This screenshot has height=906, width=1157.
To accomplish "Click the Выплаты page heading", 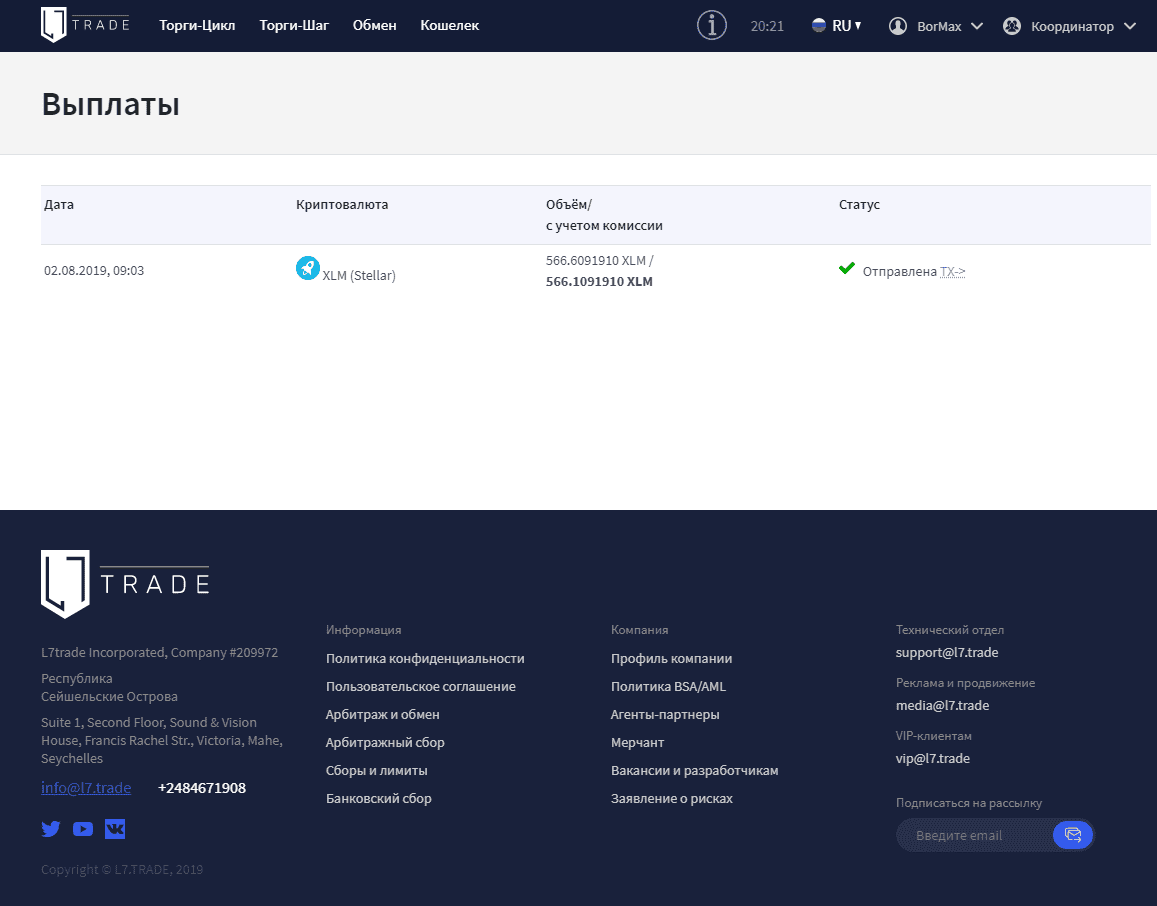I will click(x=111, y=104).
